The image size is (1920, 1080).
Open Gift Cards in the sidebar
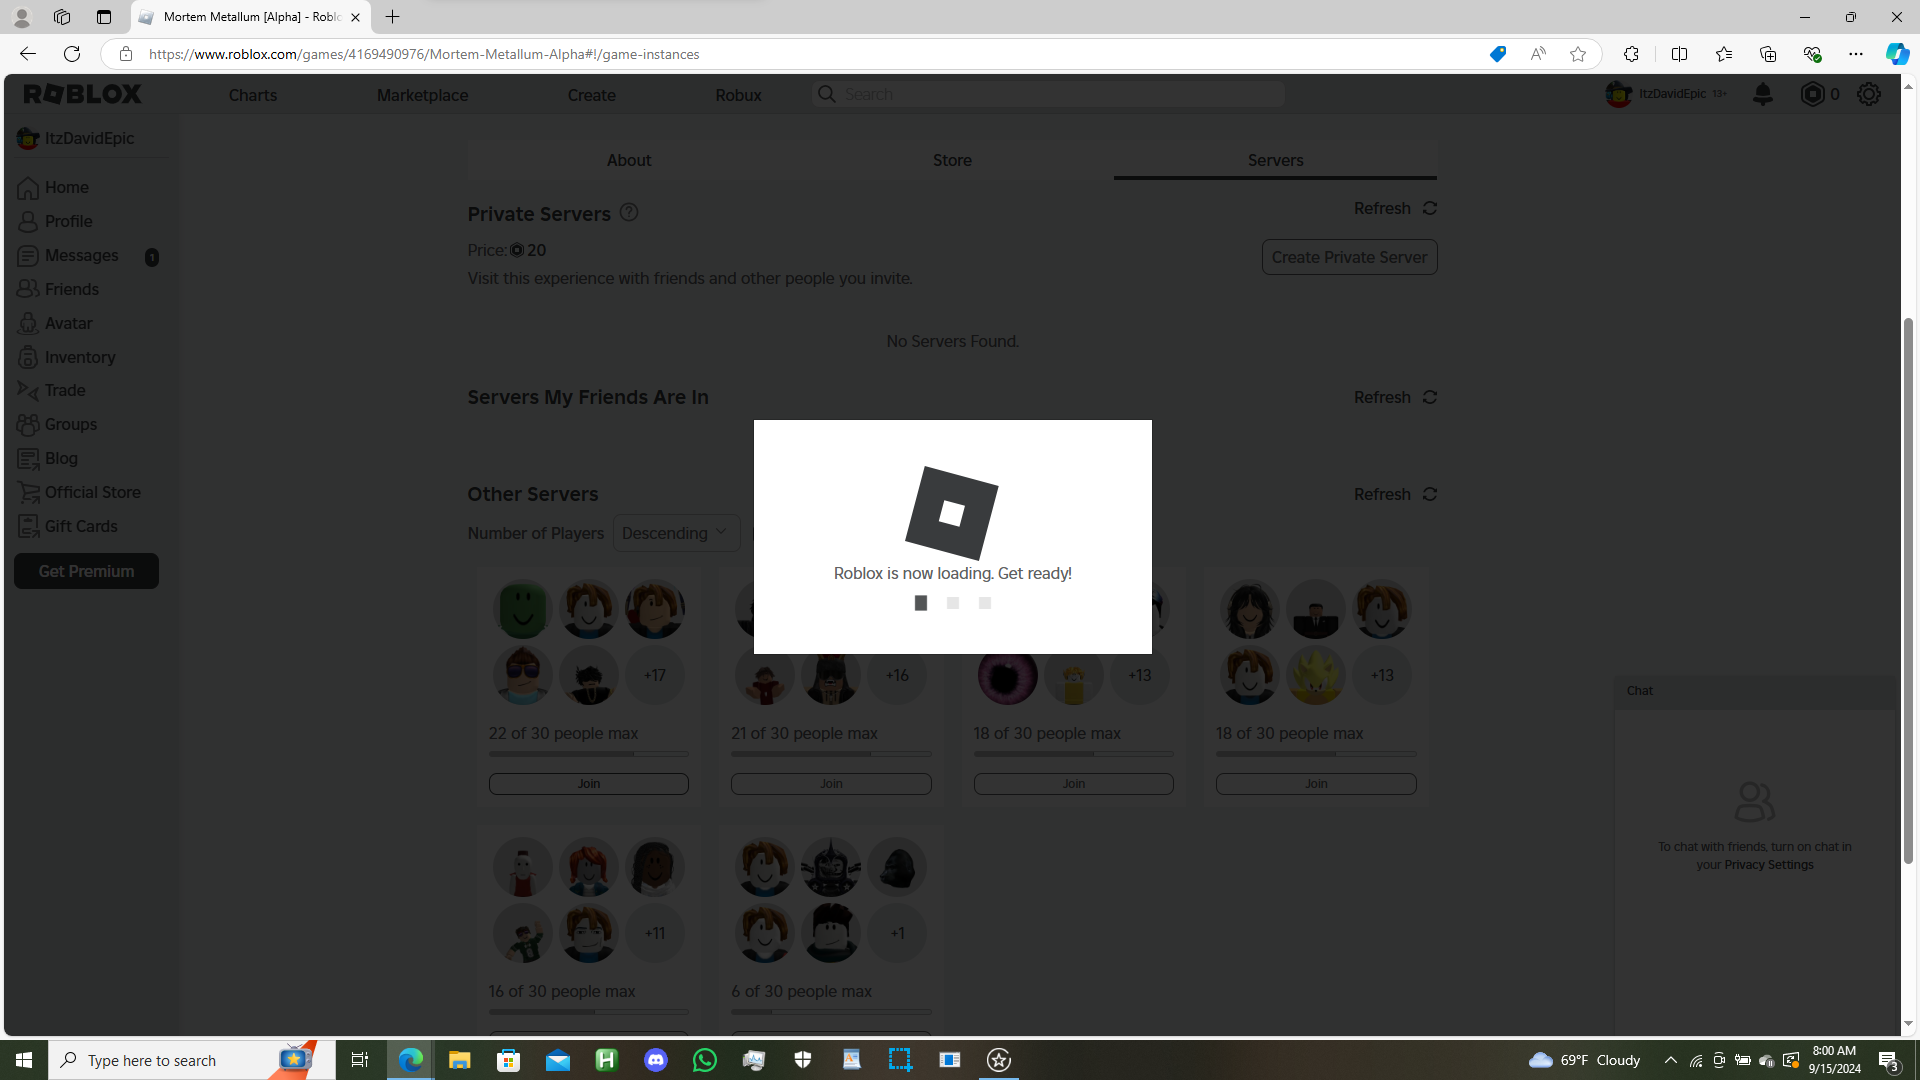pos(81,526)
